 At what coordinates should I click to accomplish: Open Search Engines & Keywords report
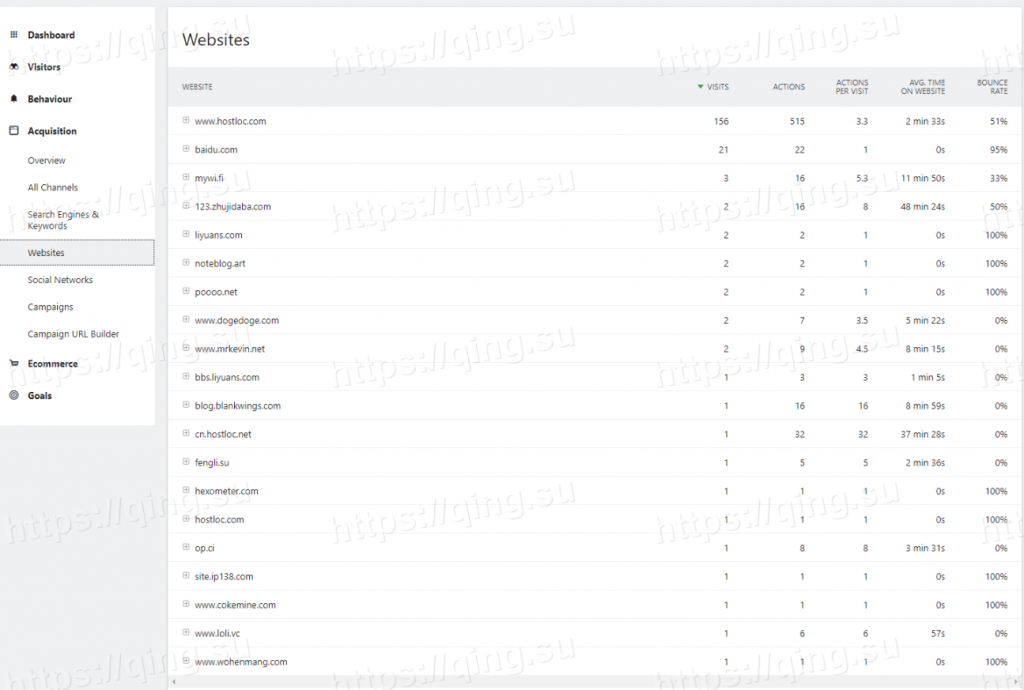click(x=63, y=220)
